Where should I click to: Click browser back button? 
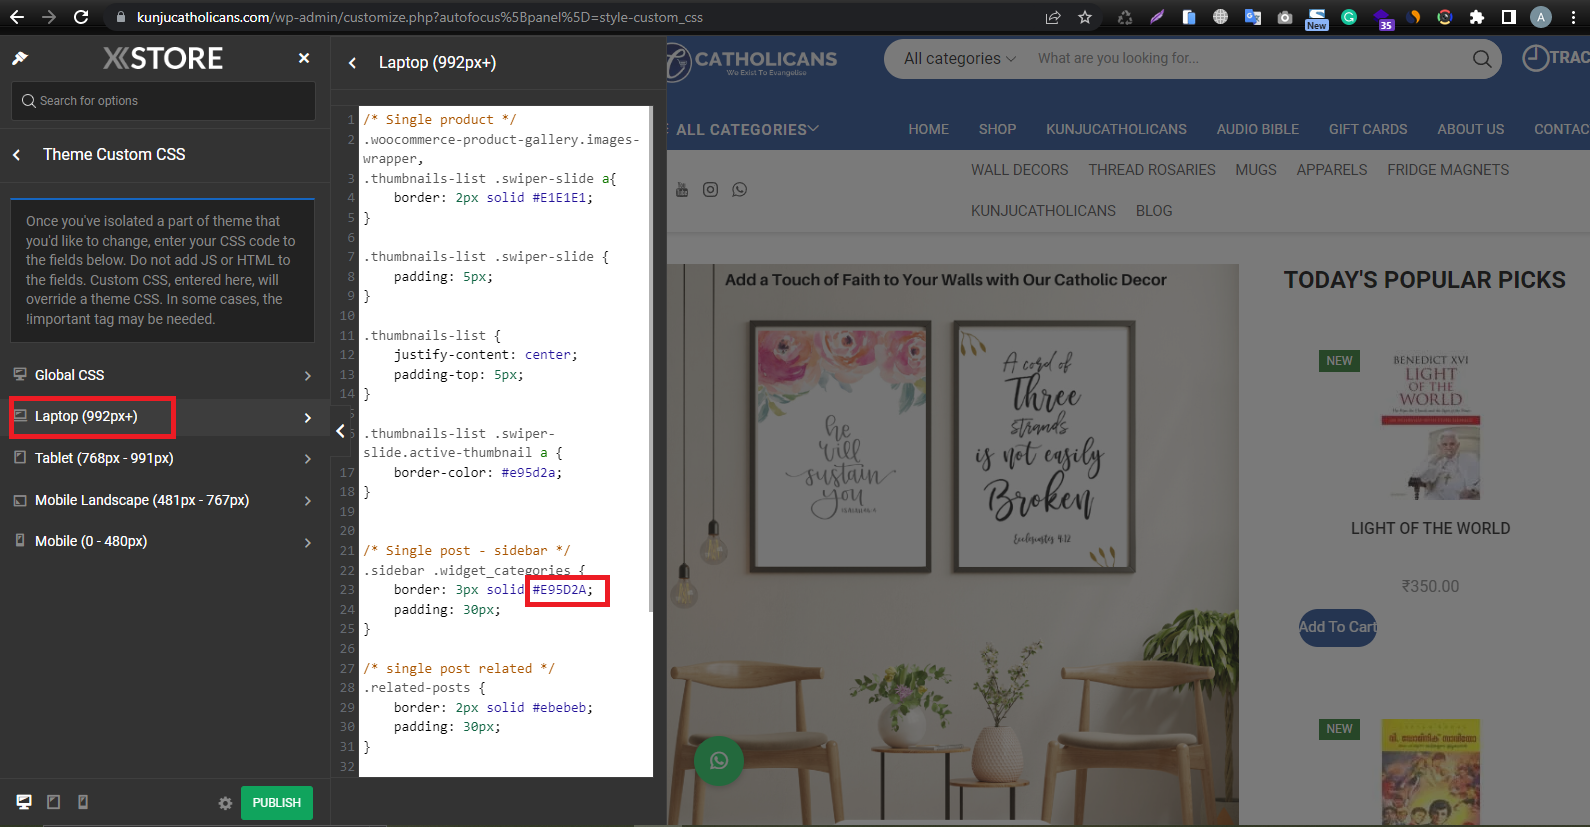coord(18,17)
